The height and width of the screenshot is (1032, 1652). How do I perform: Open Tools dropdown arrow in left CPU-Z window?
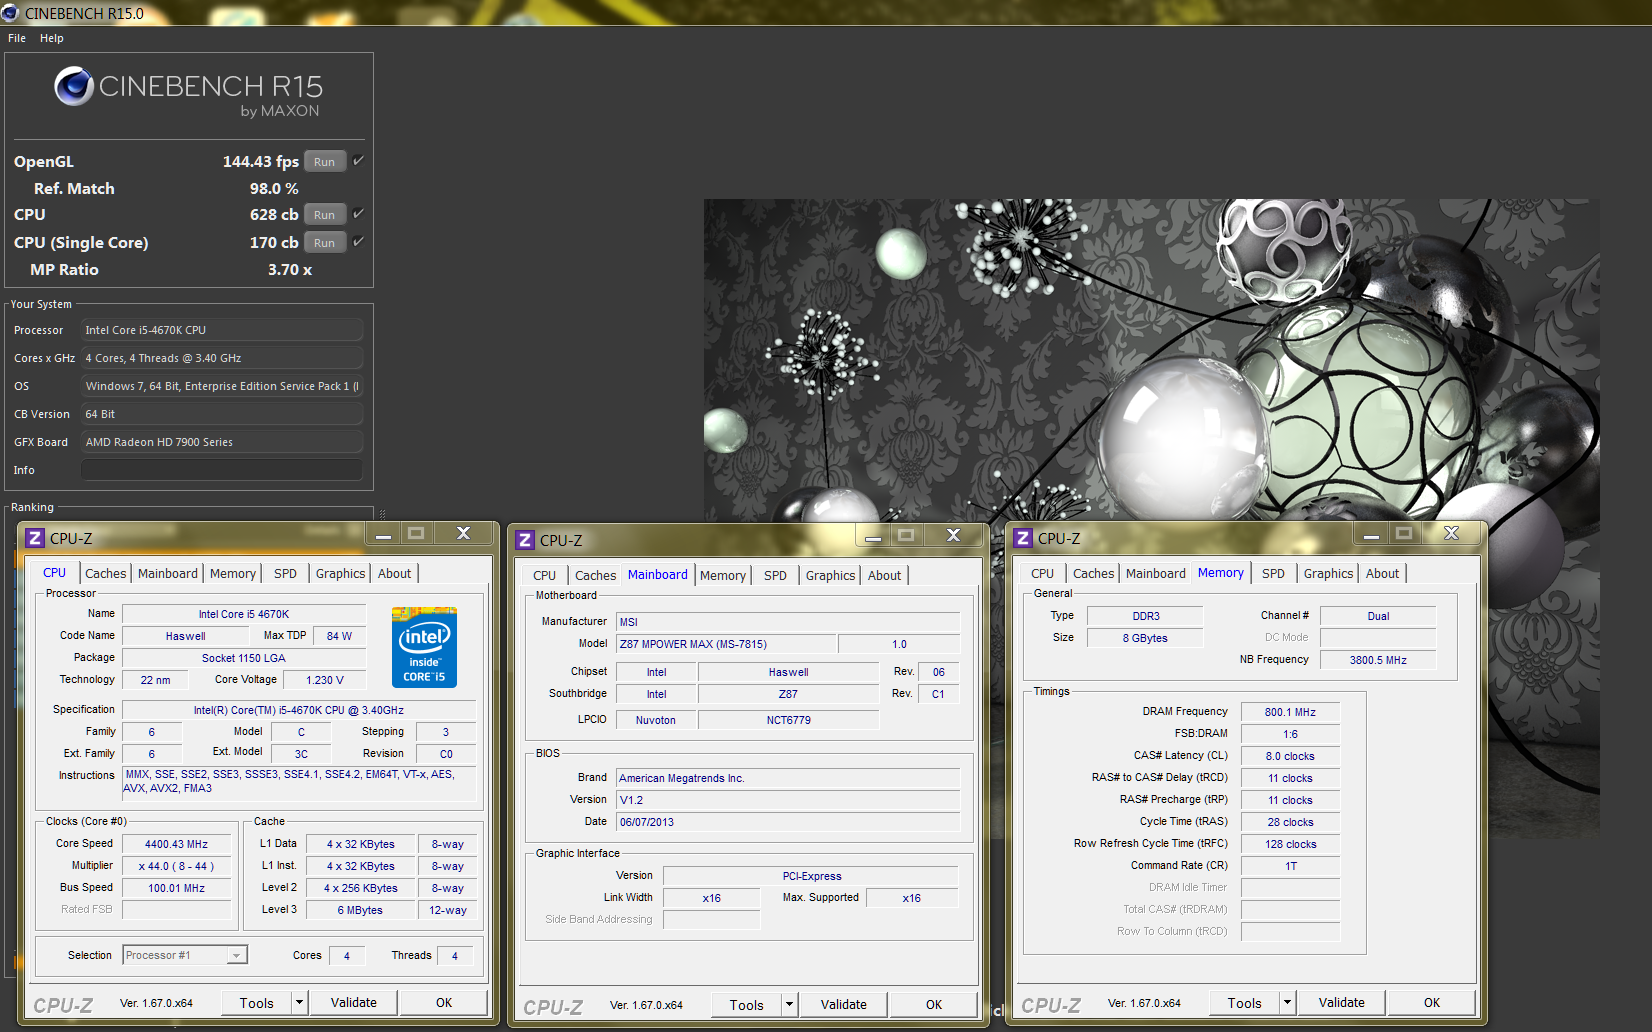click(299, 1002)
